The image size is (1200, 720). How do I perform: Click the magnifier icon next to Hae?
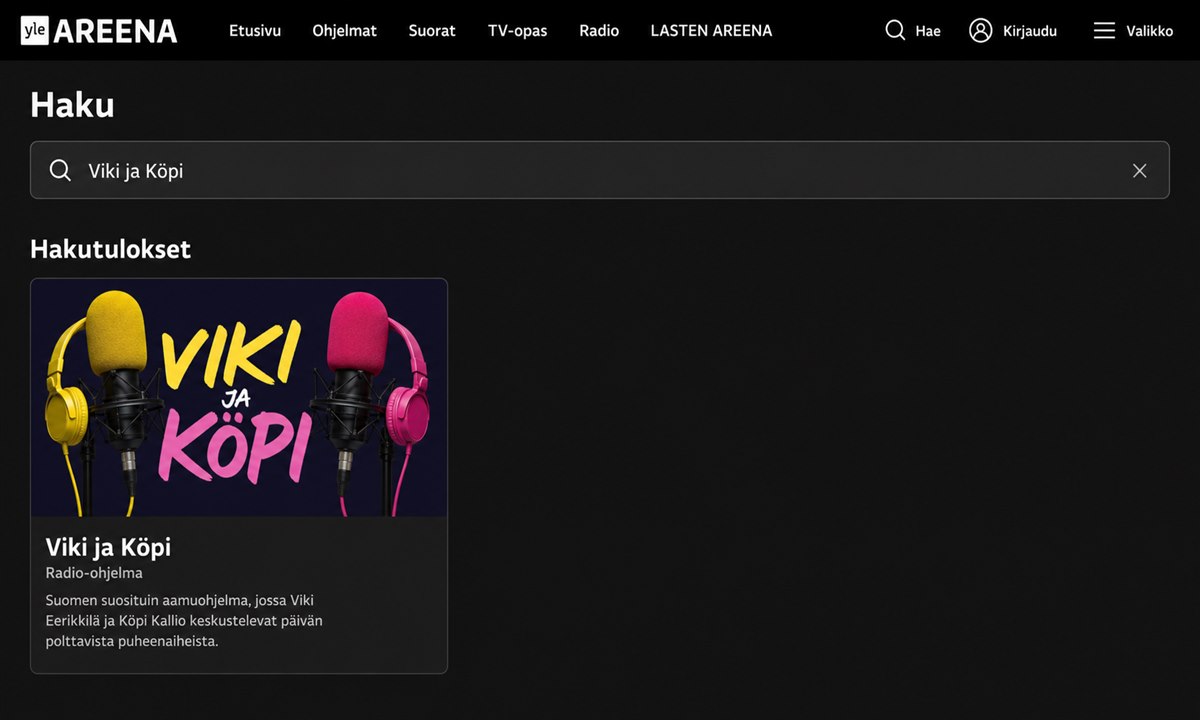pos(895,30)
